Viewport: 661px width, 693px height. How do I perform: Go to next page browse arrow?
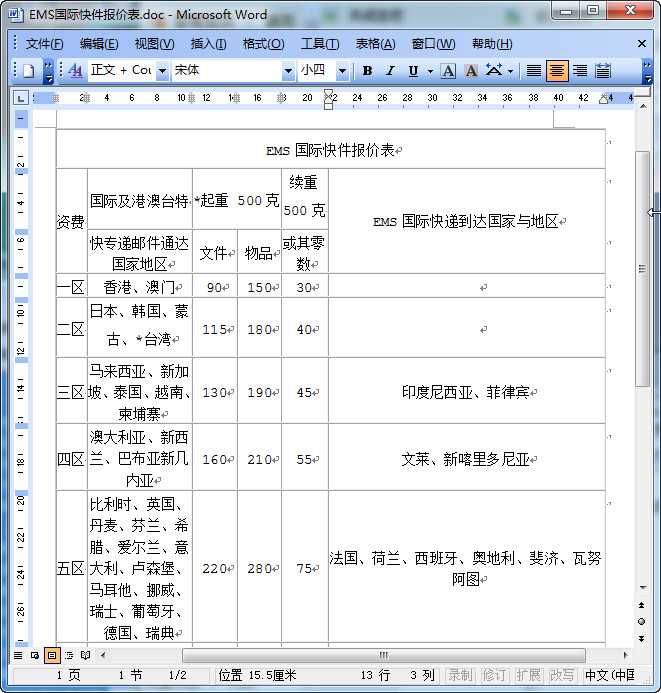click(642, 639)
